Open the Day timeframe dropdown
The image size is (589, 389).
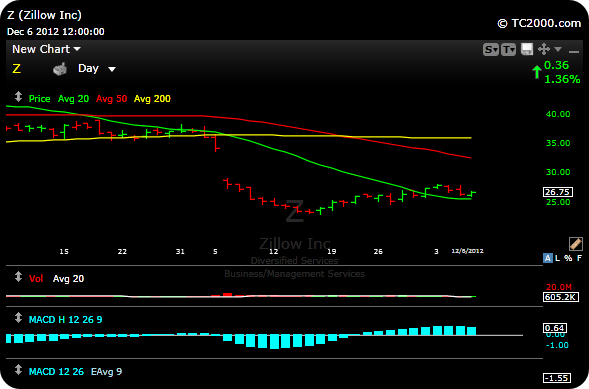click(x=97, y=69)
